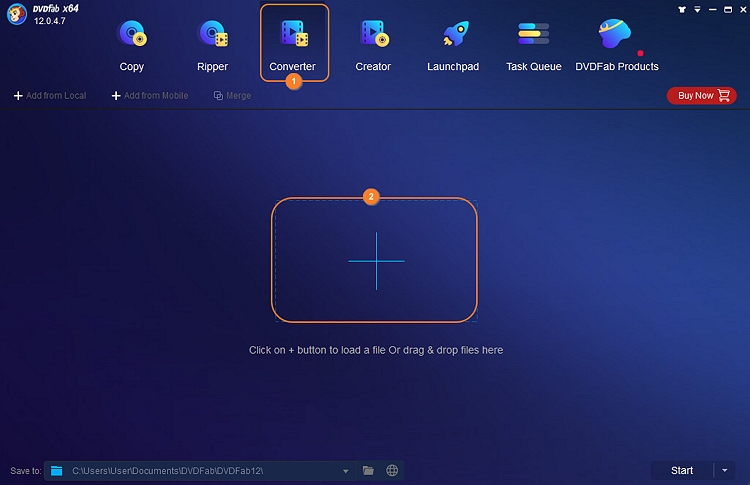This screenshot has height=485, width=750.
Task: Click the Merge button
Action: point(232,96)
